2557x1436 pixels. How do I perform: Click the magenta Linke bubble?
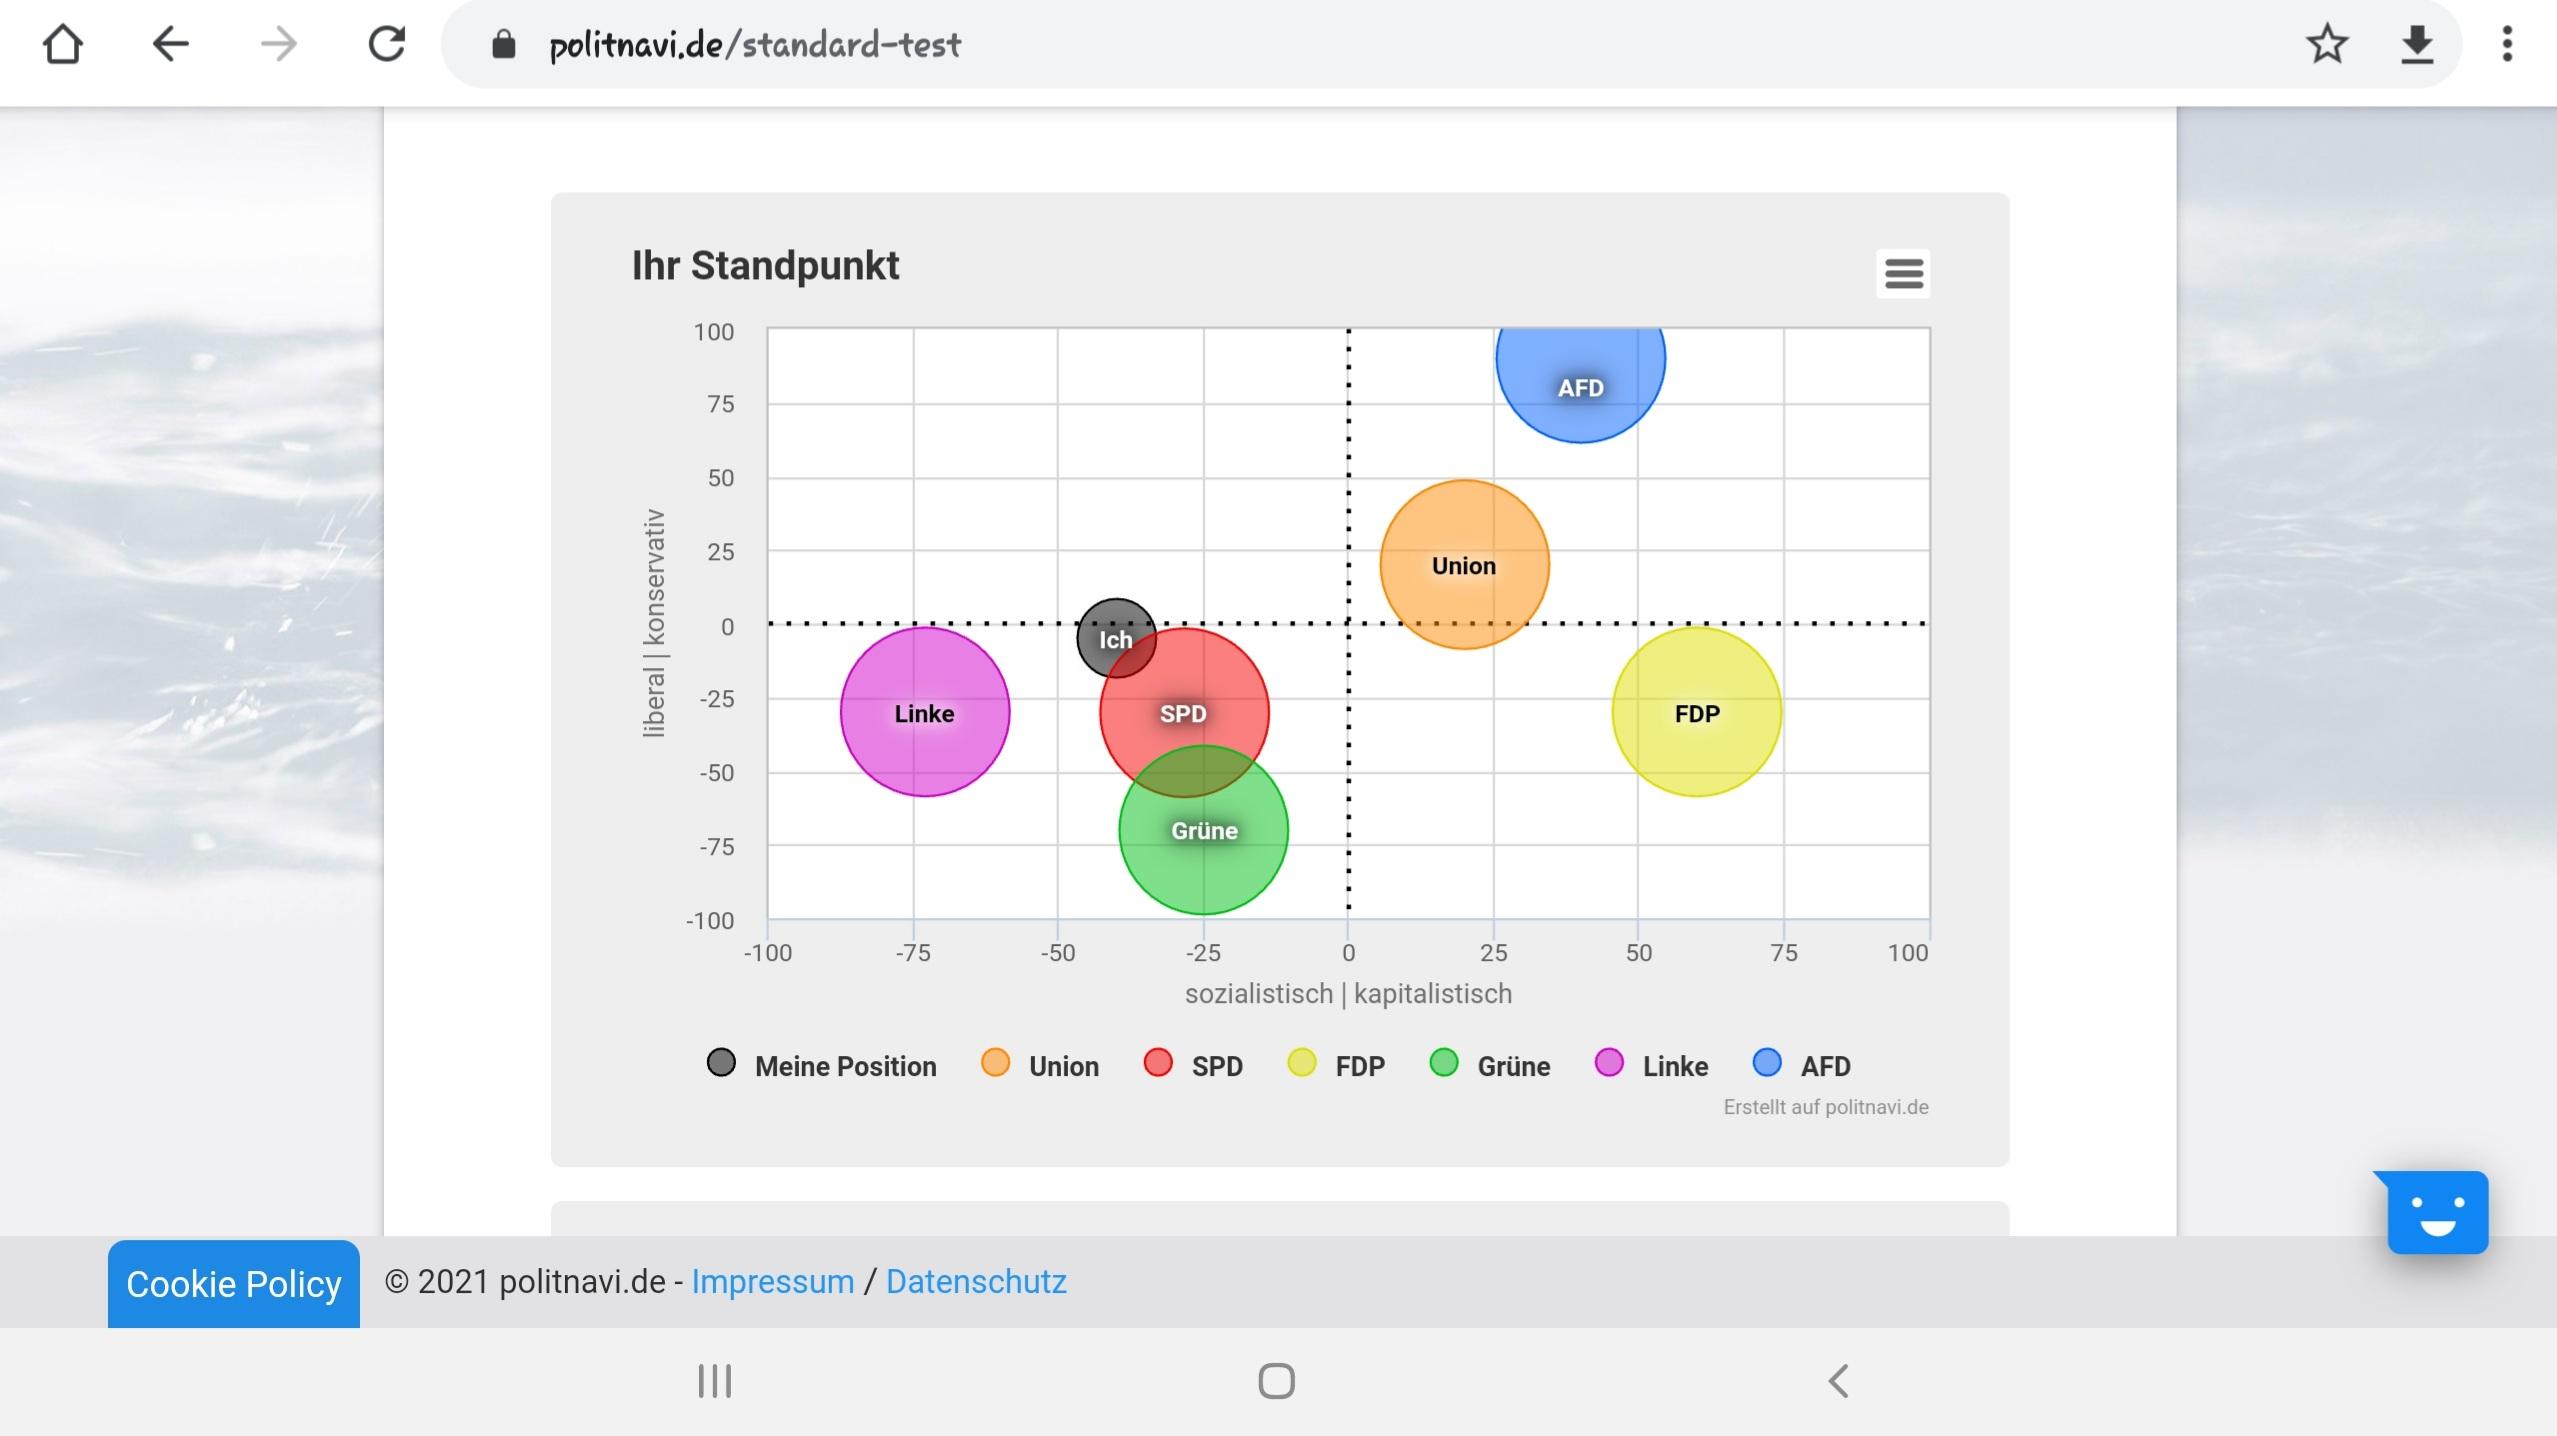tap(925, 712)
